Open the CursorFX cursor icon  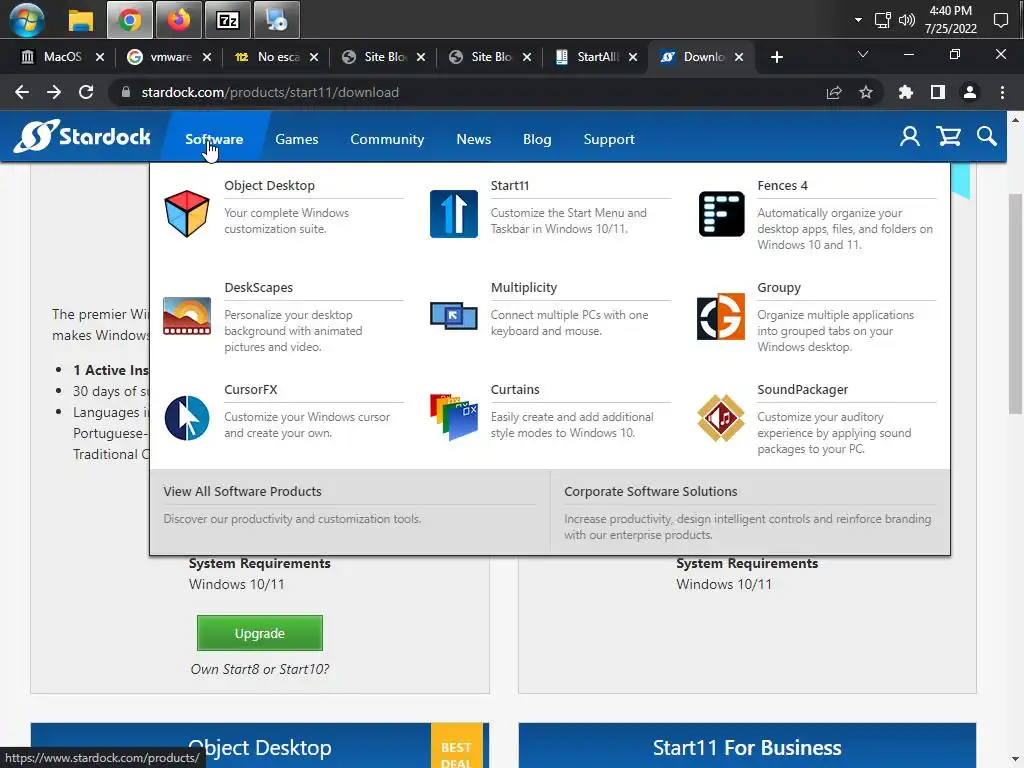click(x=187, y=418)
